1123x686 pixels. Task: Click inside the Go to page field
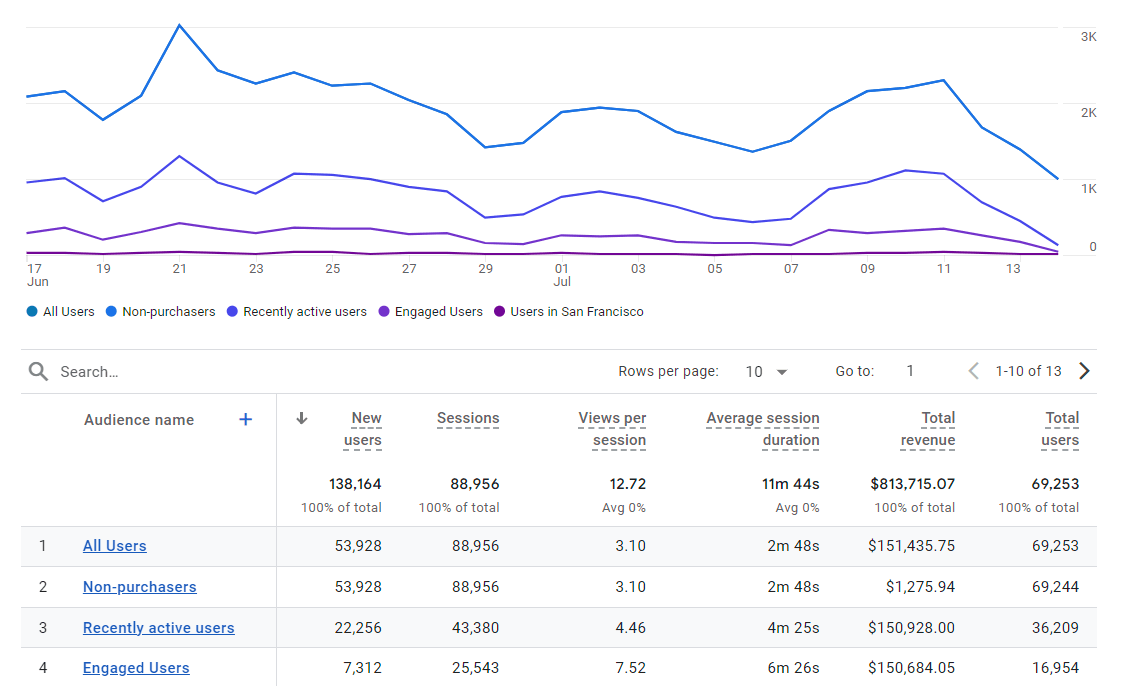(910, 371)
